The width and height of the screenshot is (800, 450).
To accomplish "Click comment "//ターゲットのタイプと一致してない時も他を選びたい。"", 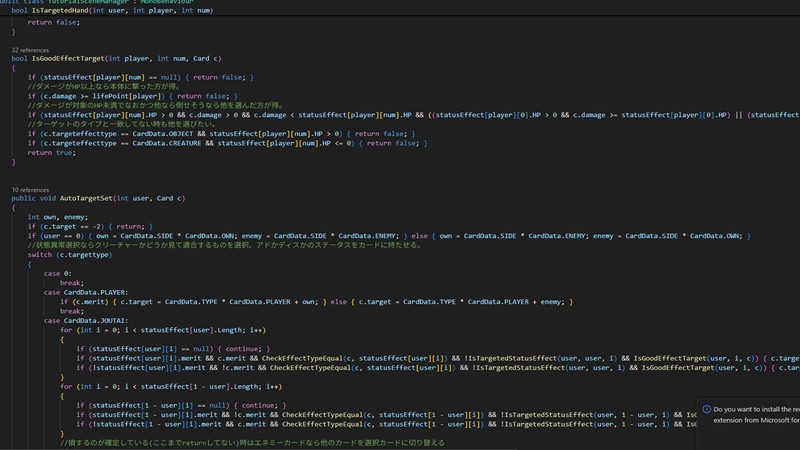I will point(122,124).
